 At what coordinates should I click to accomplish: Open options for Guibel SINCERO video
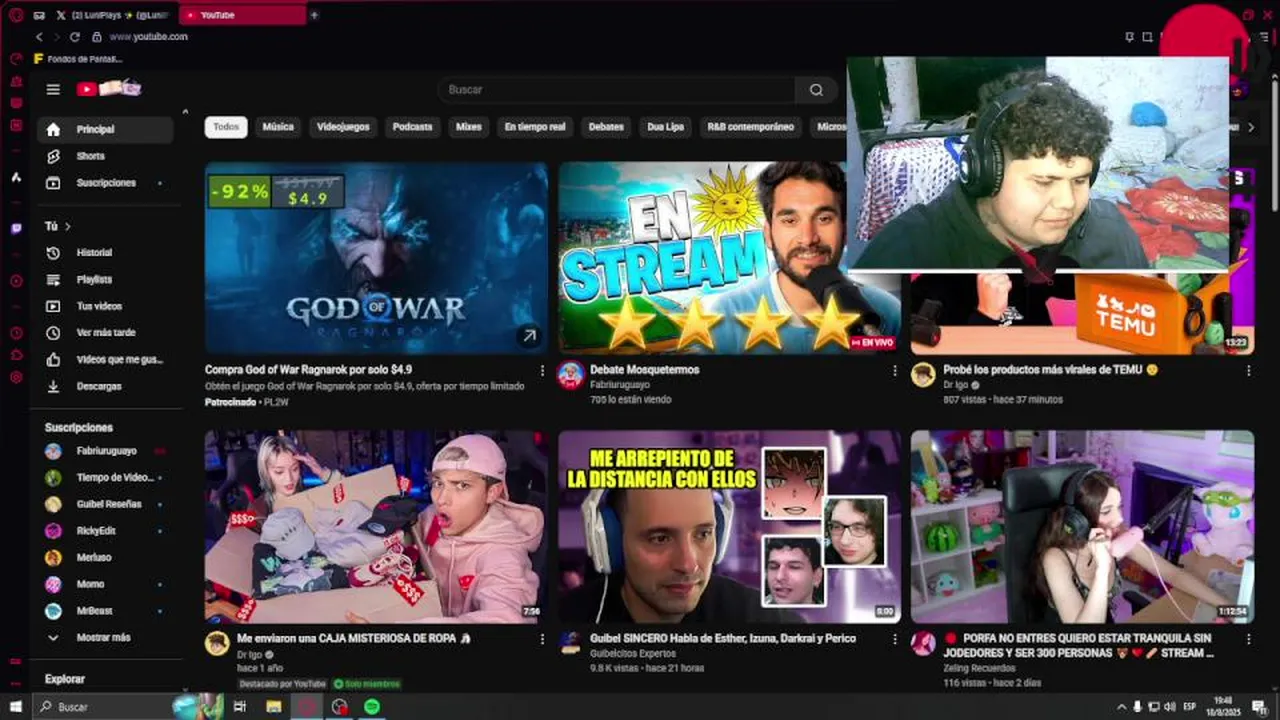click(895, 639)
